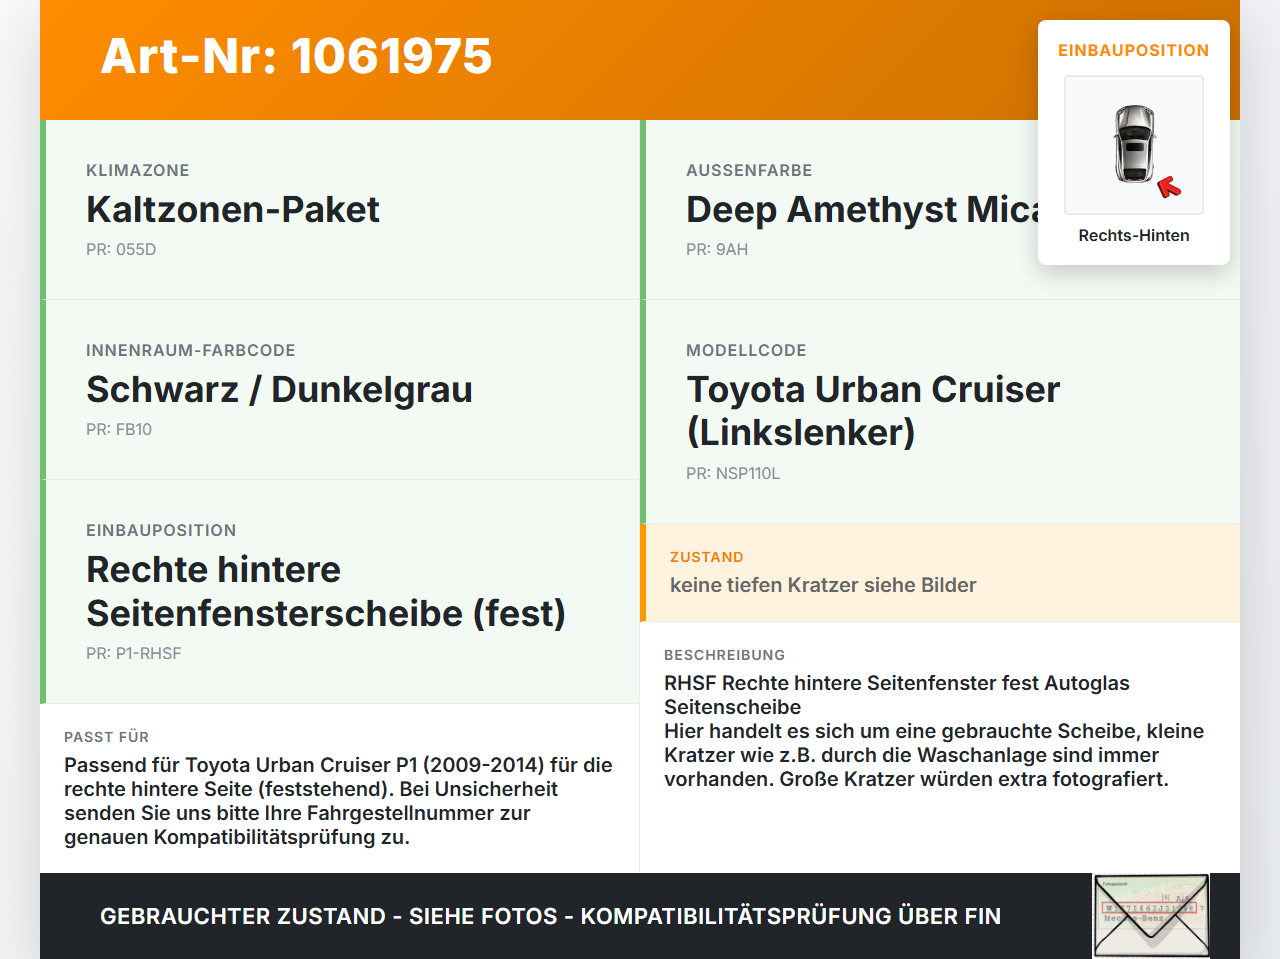The width and height of the screenshot is (1280, 959).
Task: Select the Deep Amethyst Mica color name
Action: [862, 209]
